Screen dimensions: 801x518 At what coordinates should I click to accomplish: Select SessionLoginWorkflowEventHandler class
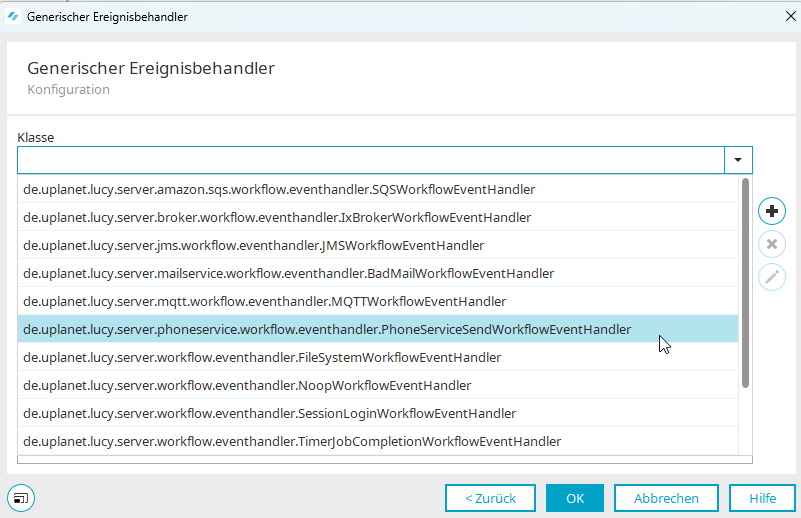[378, 414]
